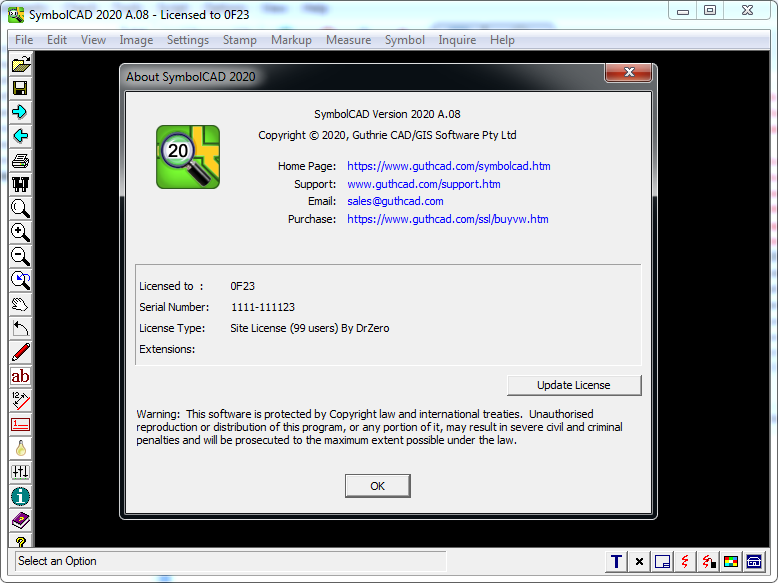
Task: Click the Save floppy disk icon
Action: pyautogui.click(x=21, y=88)
